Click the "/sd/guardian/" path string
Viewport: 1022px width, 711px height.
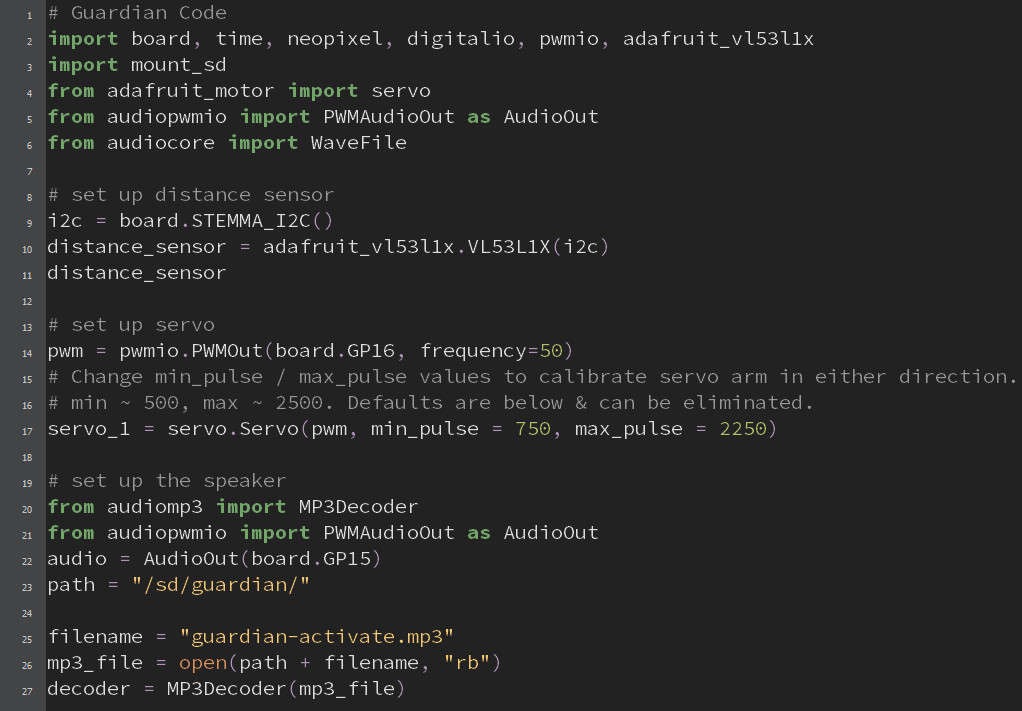click(221, 585)
